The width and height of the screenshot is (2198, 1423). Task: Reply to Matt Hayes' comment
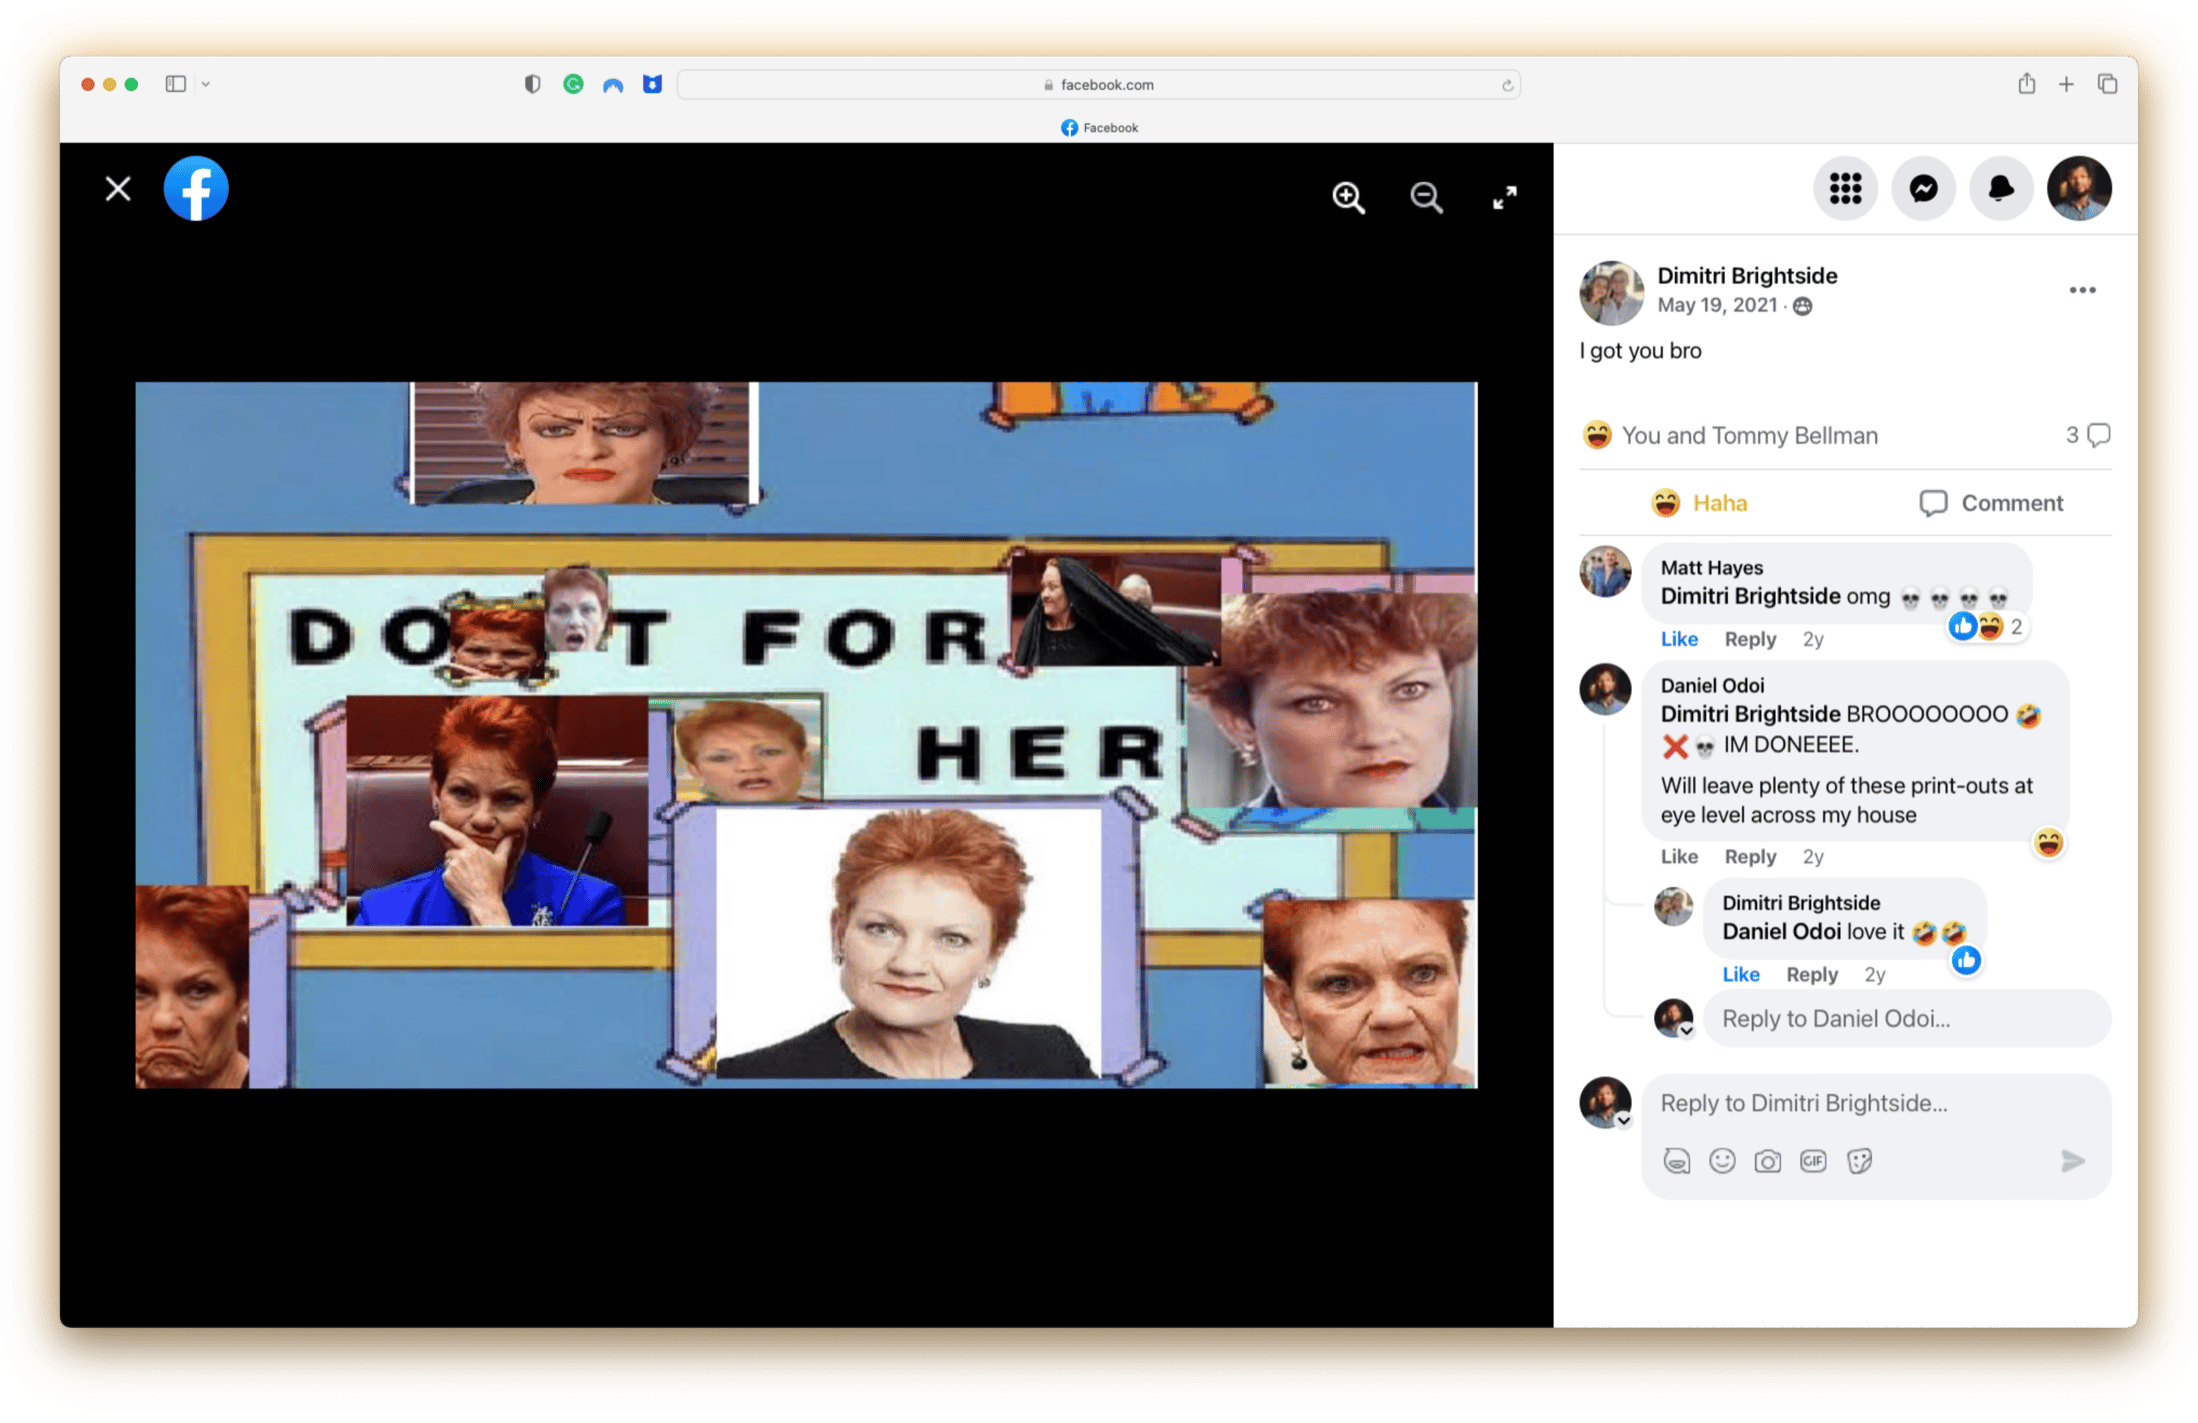1750,639
